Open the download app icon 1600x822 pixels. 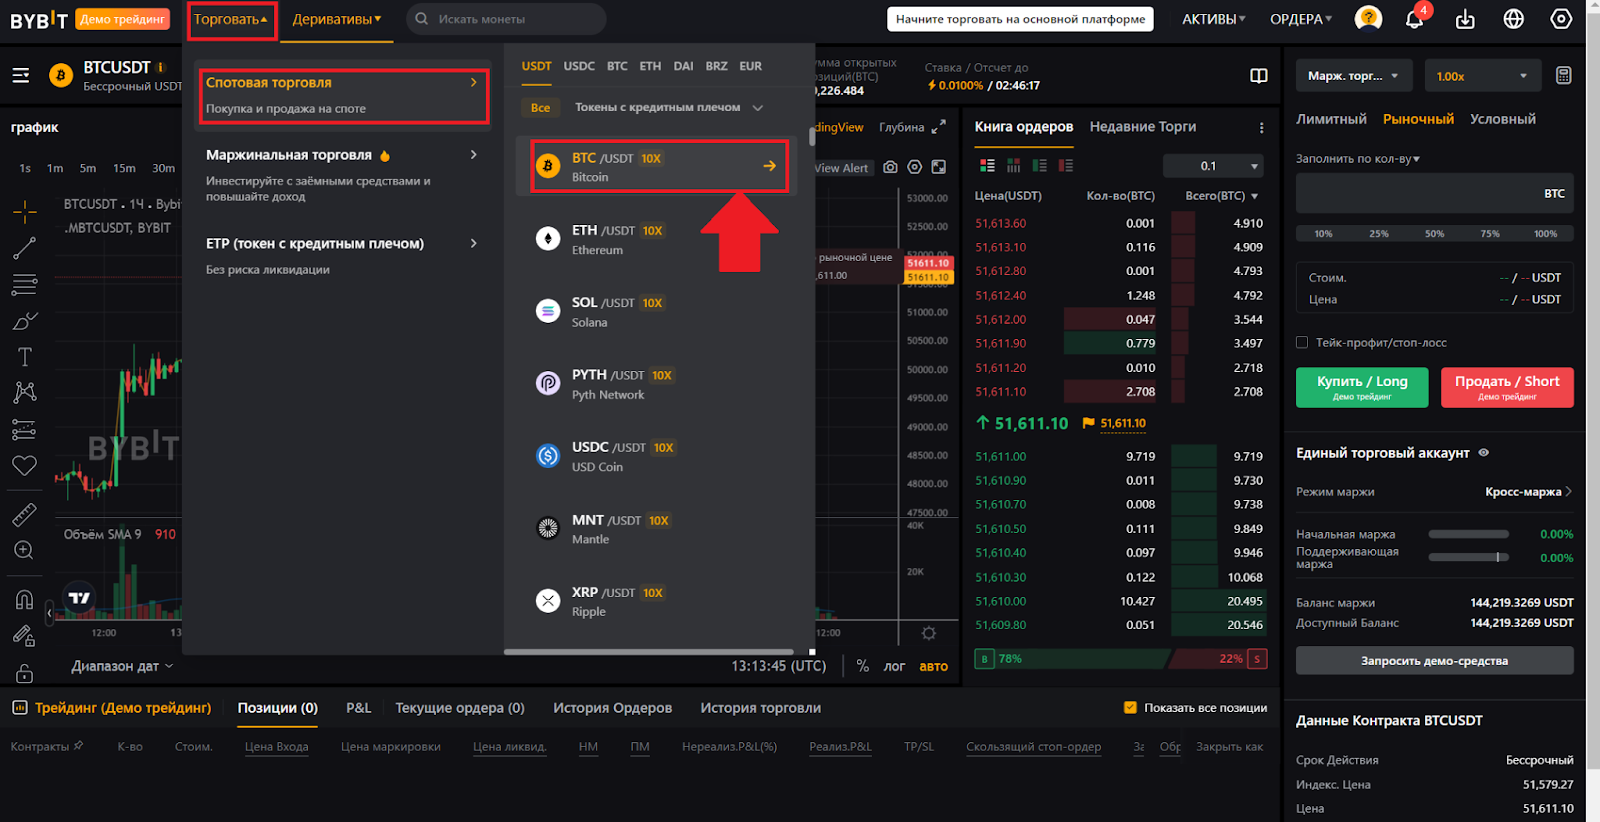(x=1465, y=19)
